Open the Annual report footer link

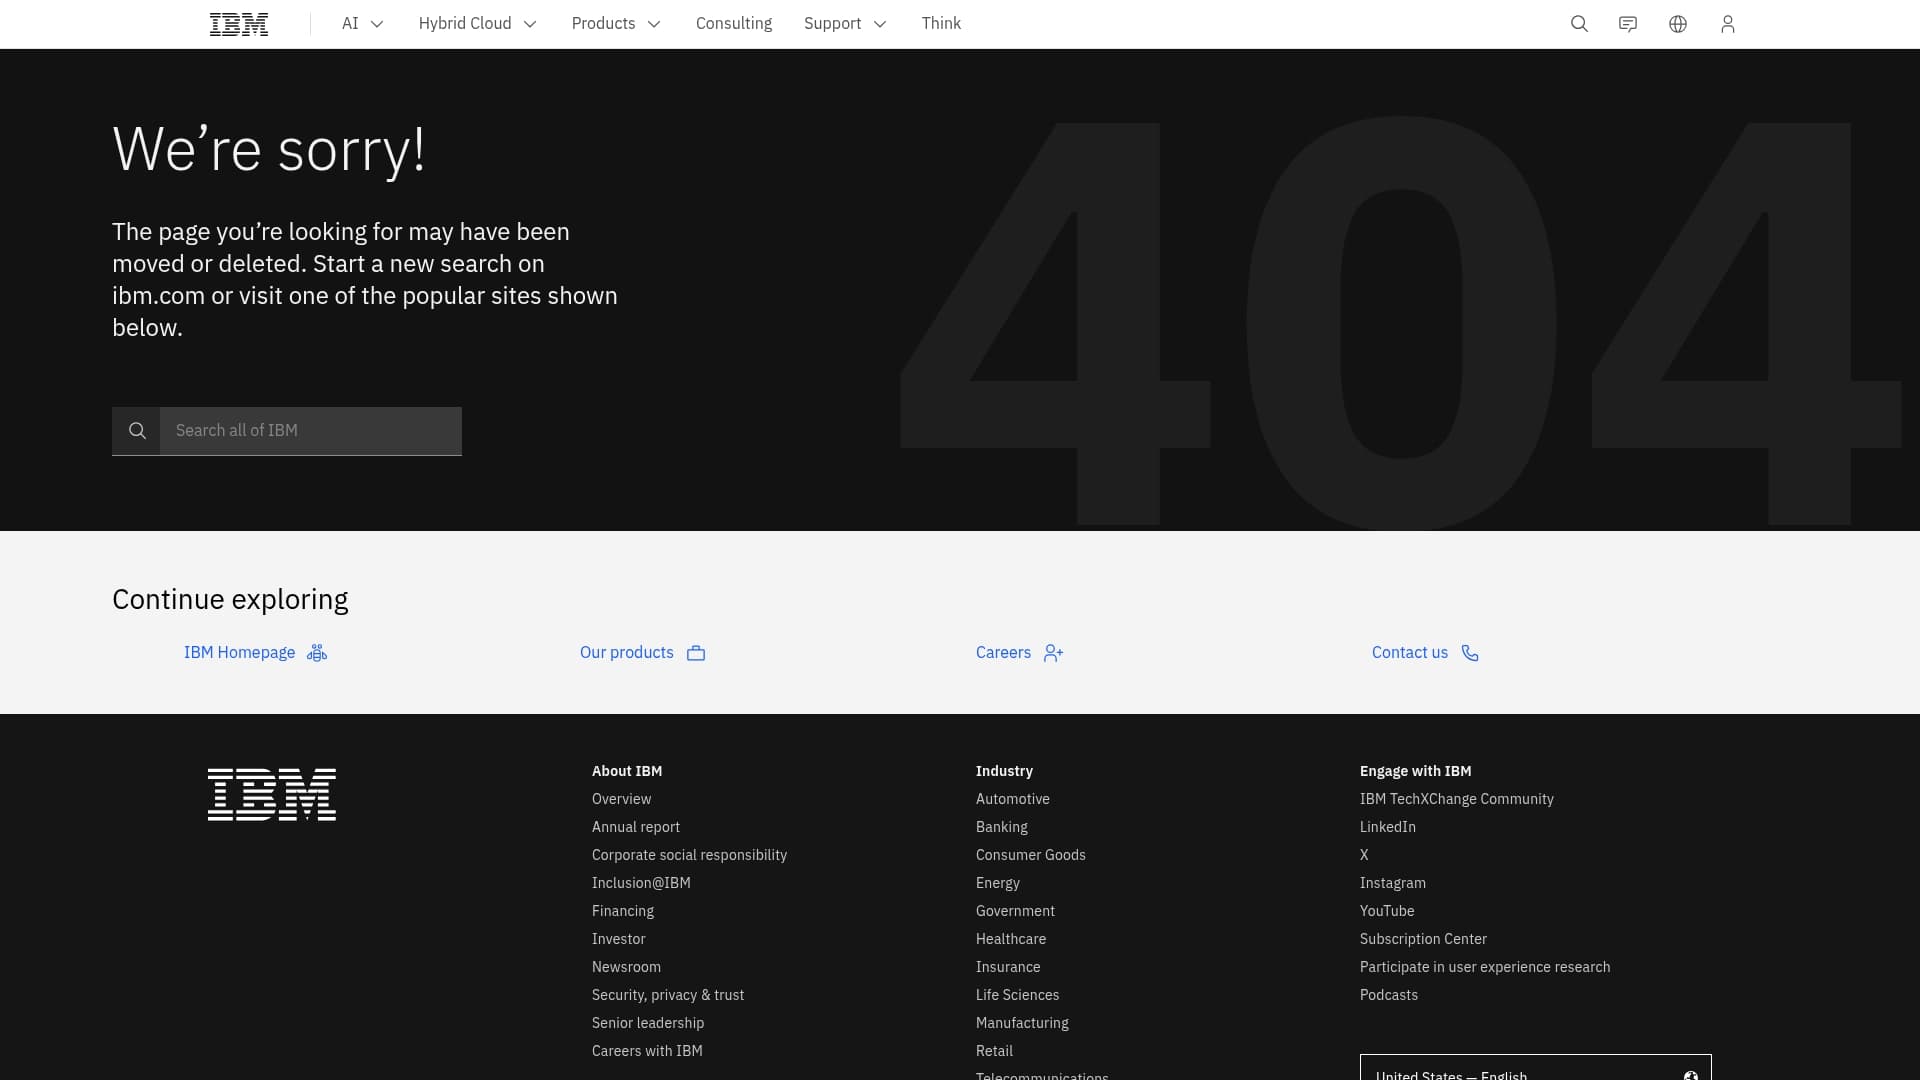coord(636,827)
